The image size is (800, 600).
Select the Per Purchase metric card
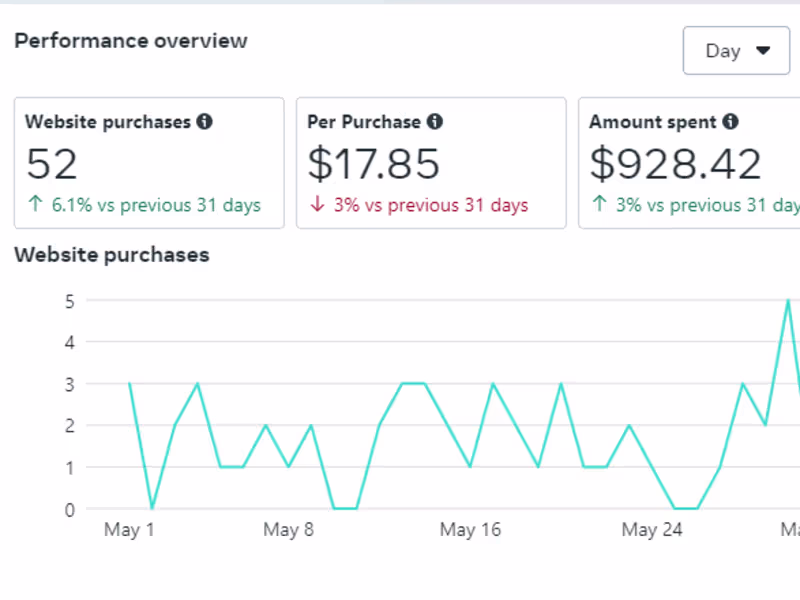430,162
